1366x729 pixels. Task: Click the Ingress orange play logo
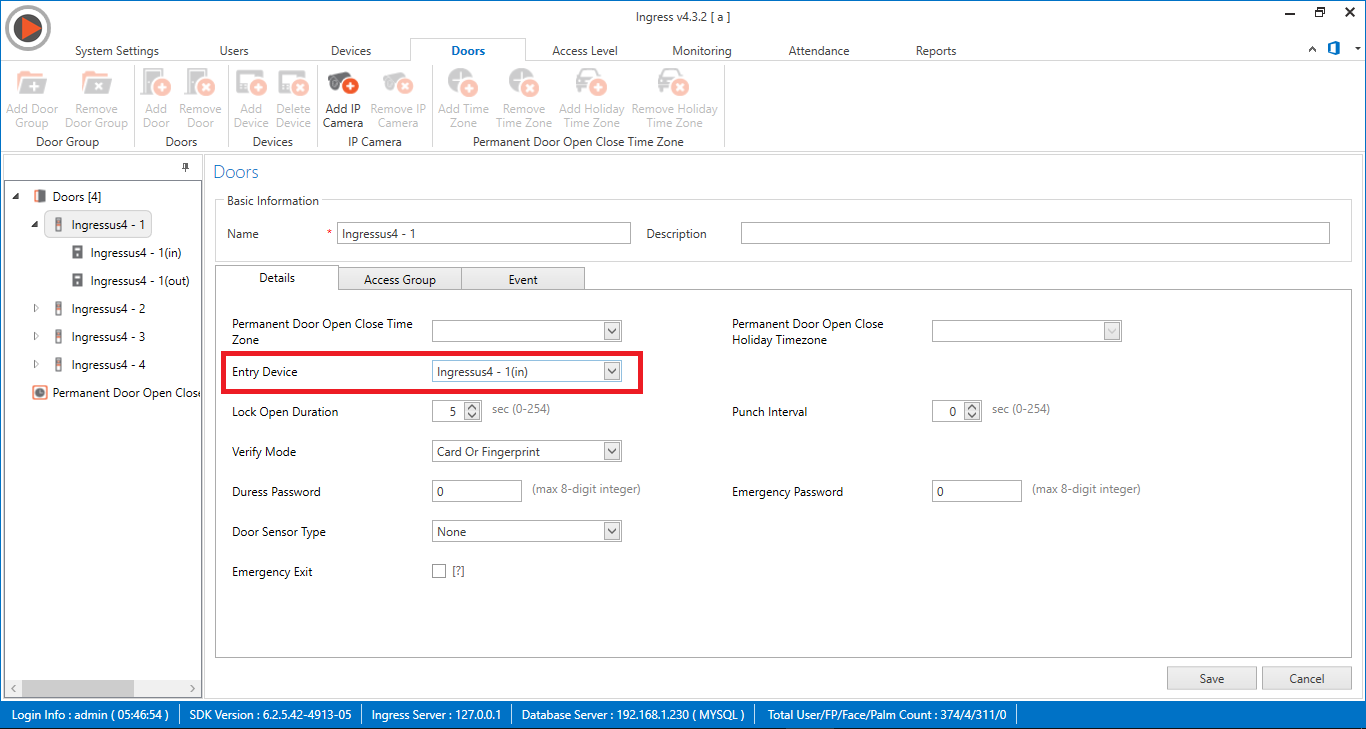[x=27, y=28]
